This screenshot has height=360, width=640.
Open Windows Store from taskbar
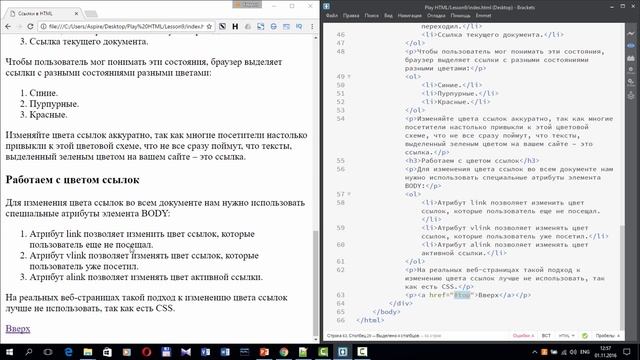[107, 351]
